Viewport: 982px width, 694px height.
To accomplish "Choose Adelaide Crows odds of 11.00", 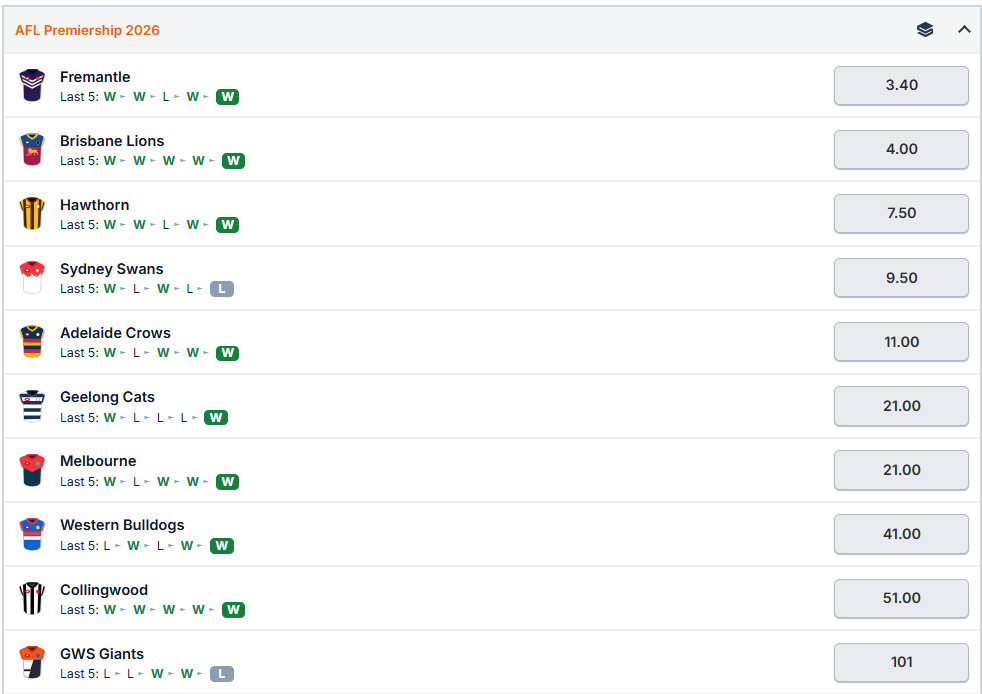I will click(x=901, y=341).
